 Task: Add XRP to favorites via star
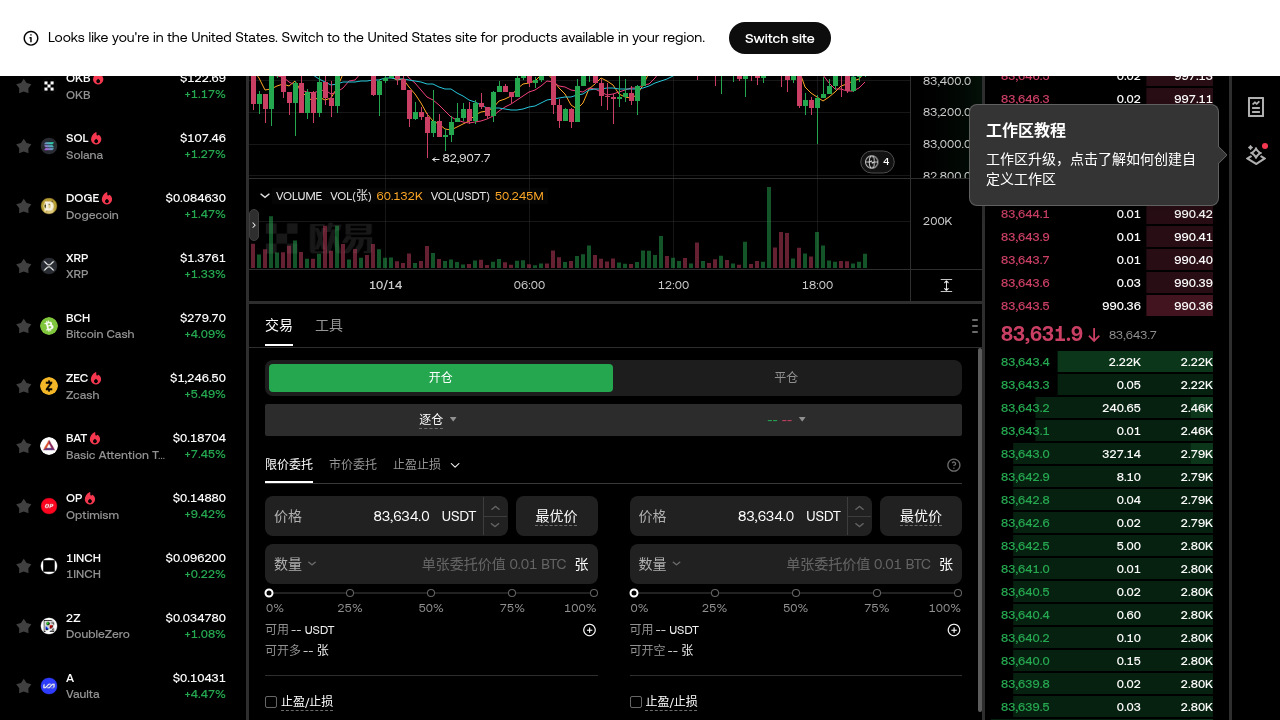pyautogui.click(x=23, y=266)
